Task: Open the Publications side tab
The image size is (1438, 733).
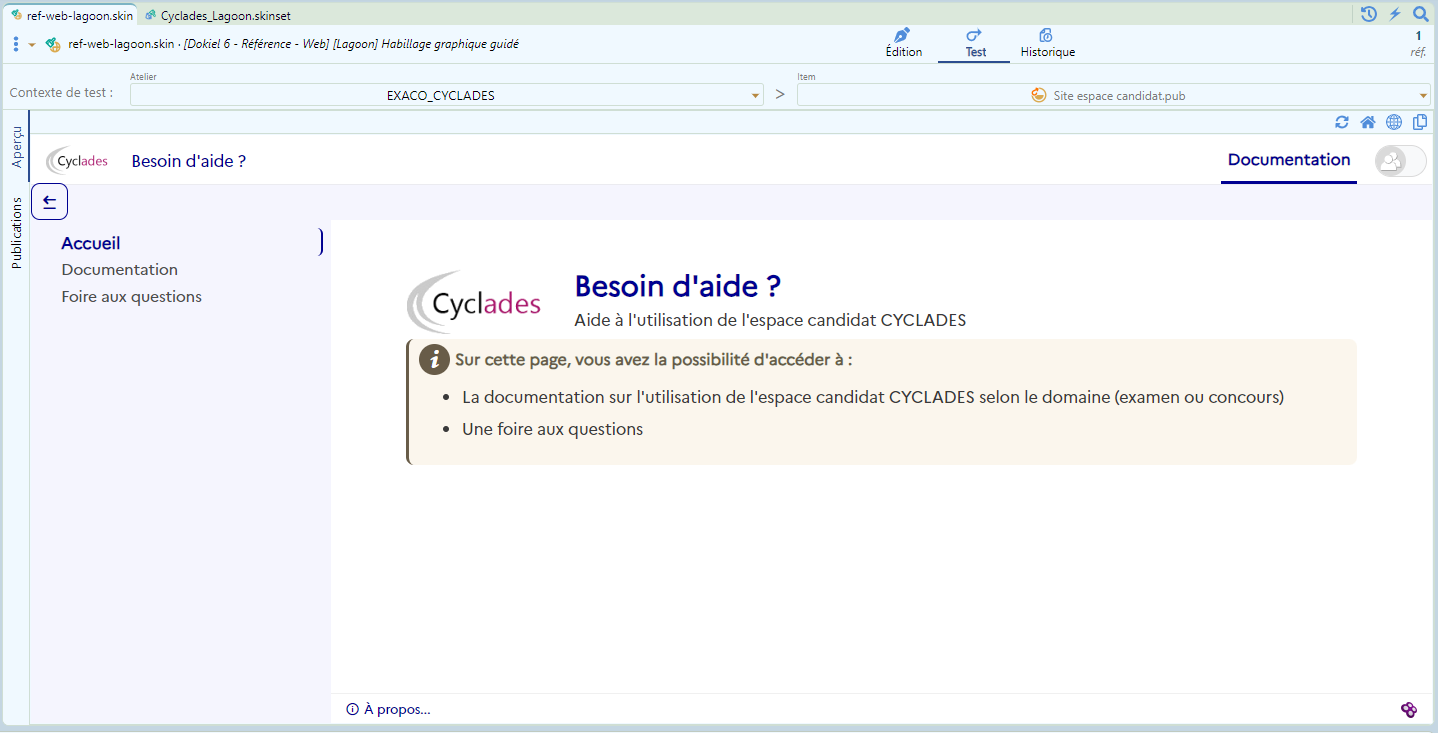Action: [x=17, y=233]
